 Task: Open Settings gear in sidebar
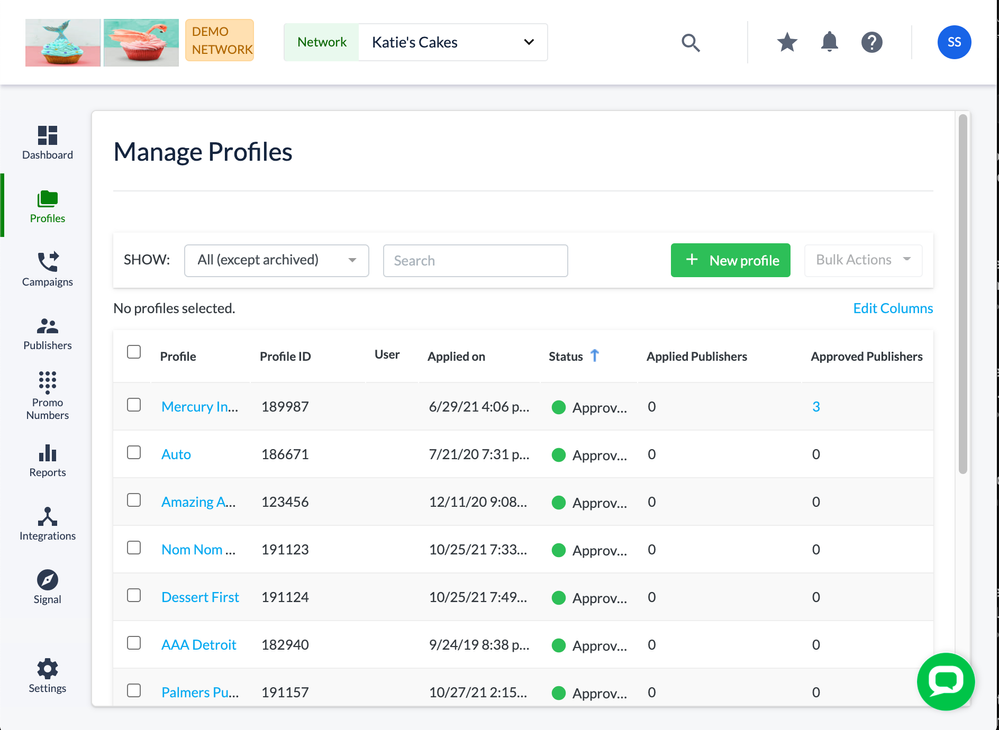(x=47, y=676)
